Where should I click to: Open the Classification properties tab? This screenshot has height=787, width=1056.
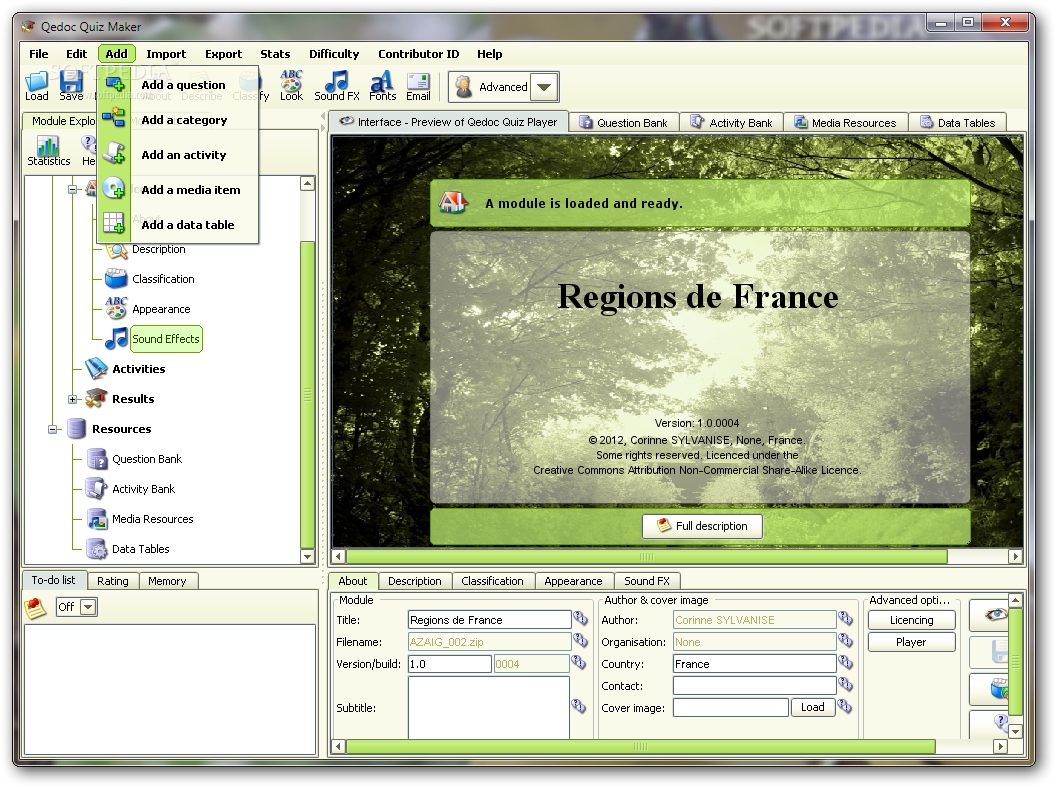(492, 580)
